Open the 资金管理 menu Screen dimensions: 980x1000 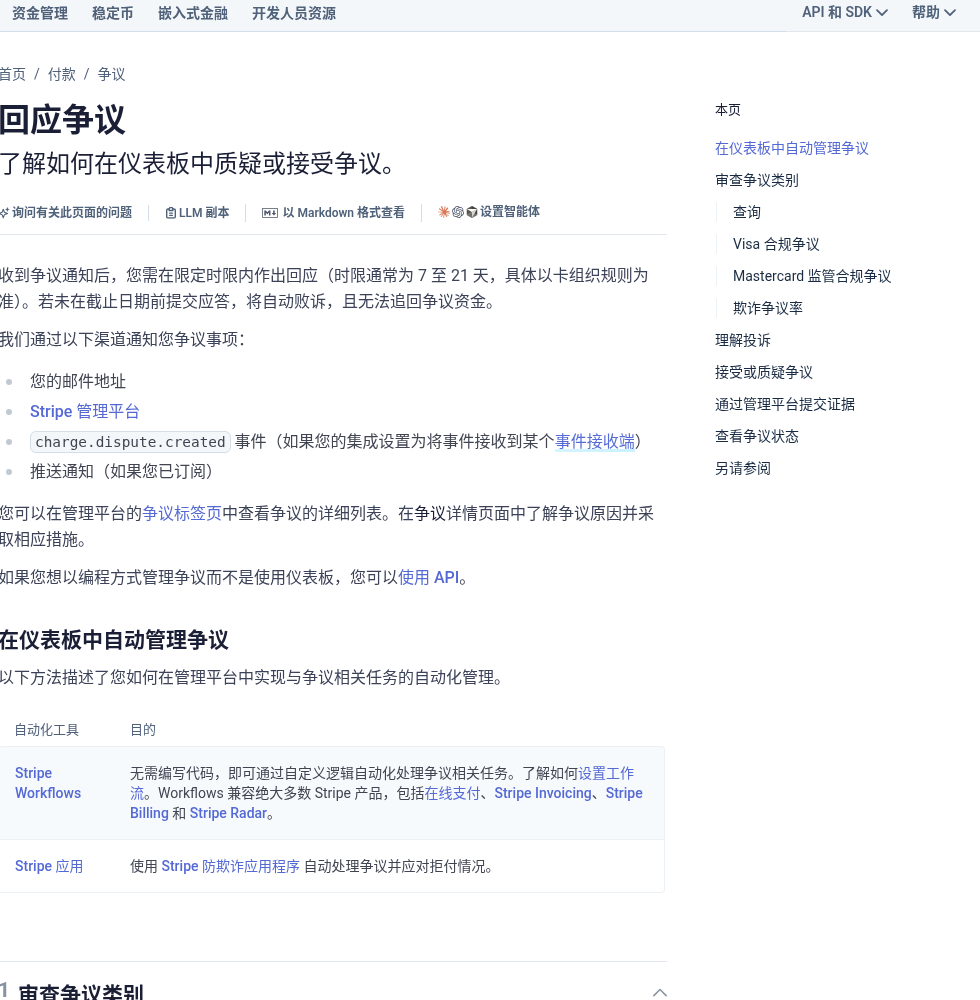click(40, 13)
